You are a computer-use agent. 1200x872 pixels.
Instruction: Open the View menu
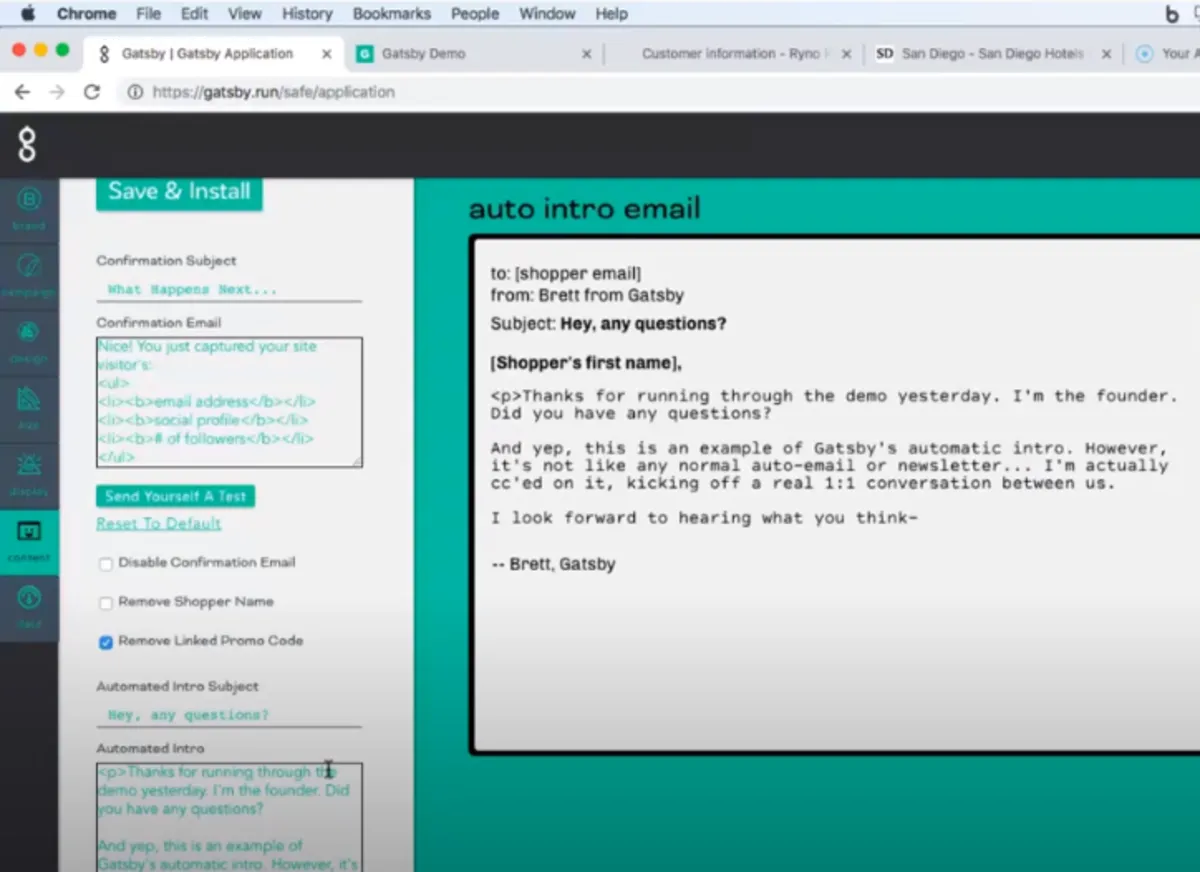point(244,14)
